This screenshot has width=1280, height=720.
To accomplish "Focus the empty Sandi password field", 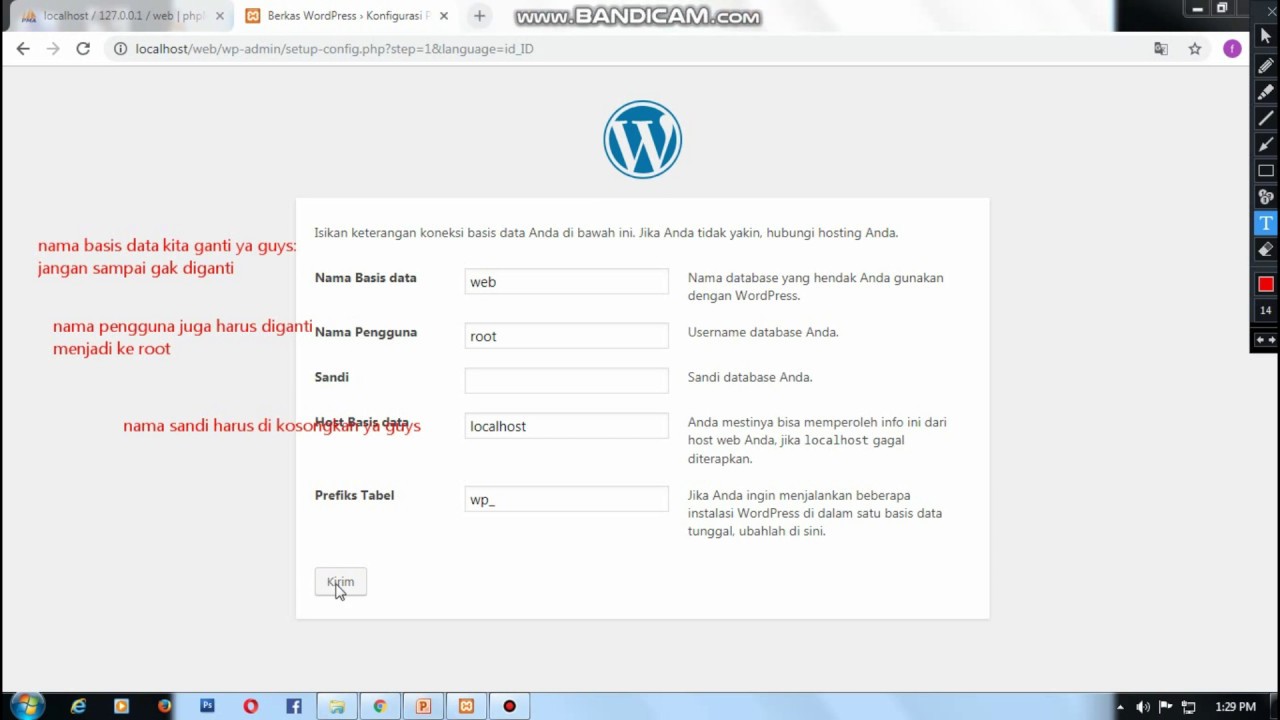I will [566, 380].
